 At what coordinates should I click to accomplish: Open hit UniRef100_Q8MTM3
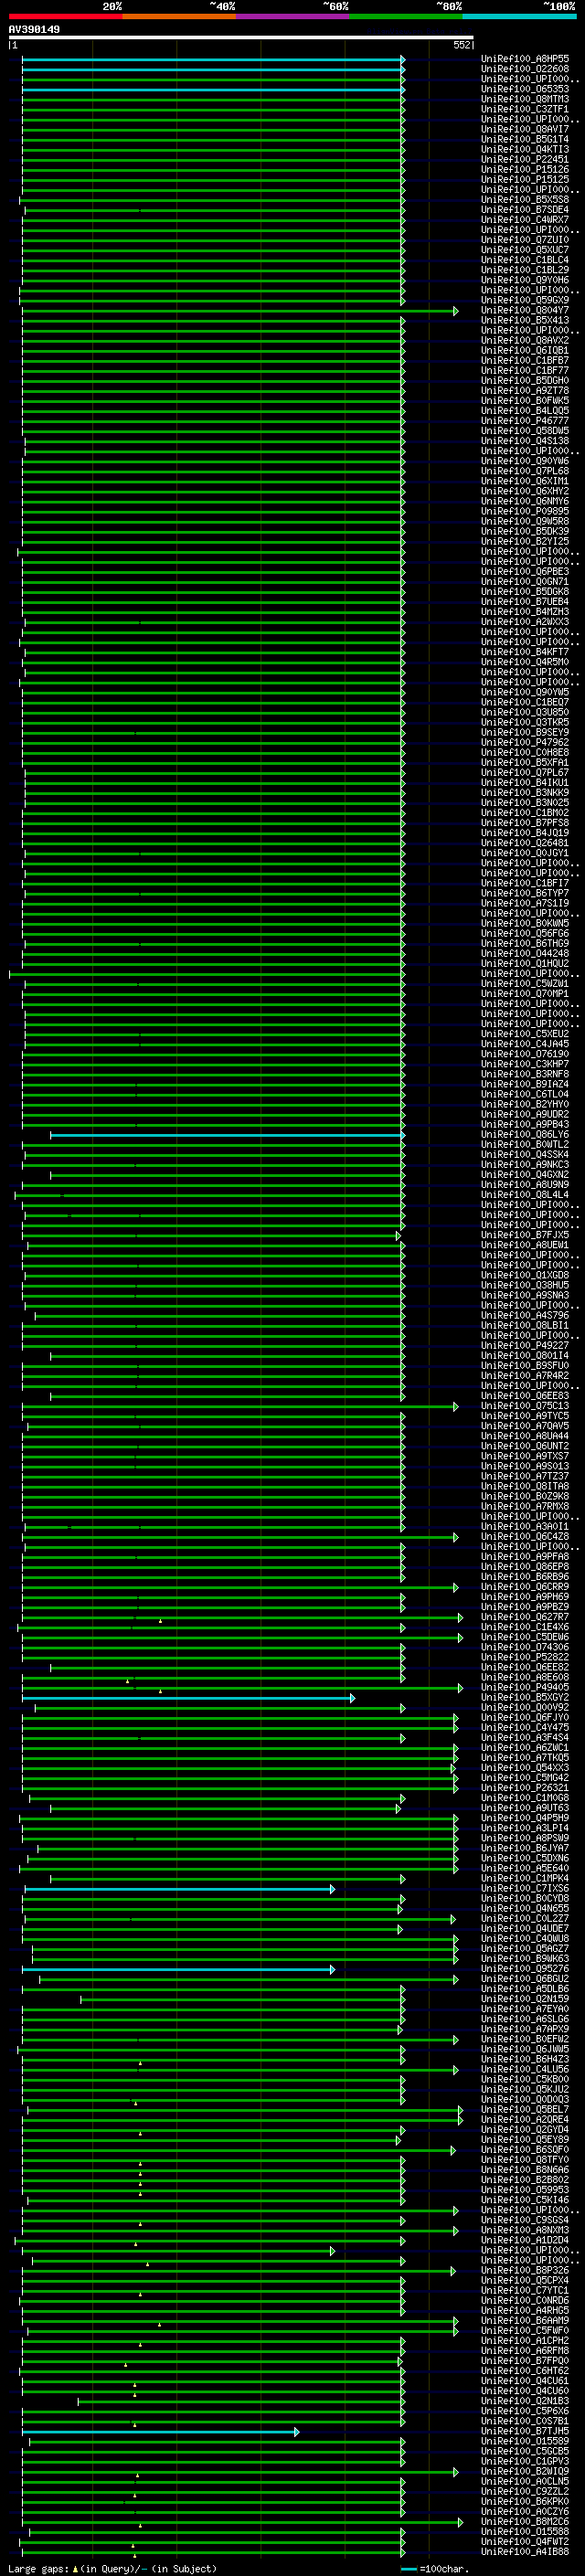click(x=525, y=99)
